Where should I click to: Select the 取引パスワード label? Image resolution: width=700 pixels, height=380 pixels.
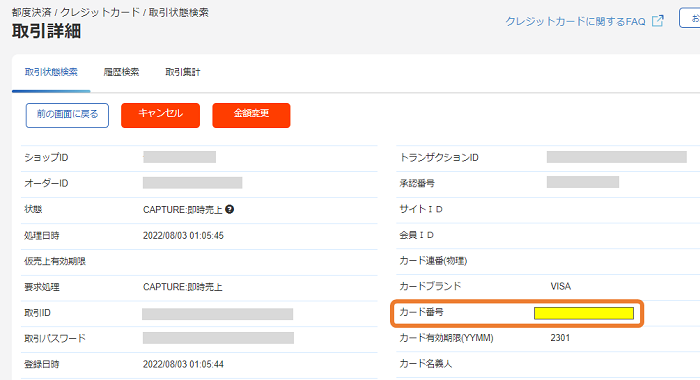coord(55,338)
